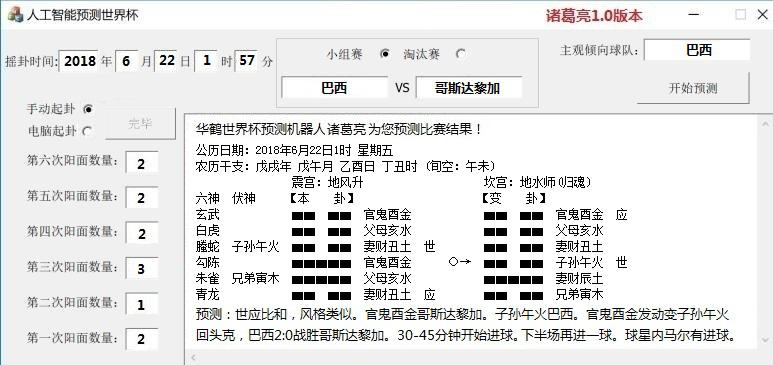Click the 公历日期 line in results
This screenshot has width=773, height=365.
point(294,150)
